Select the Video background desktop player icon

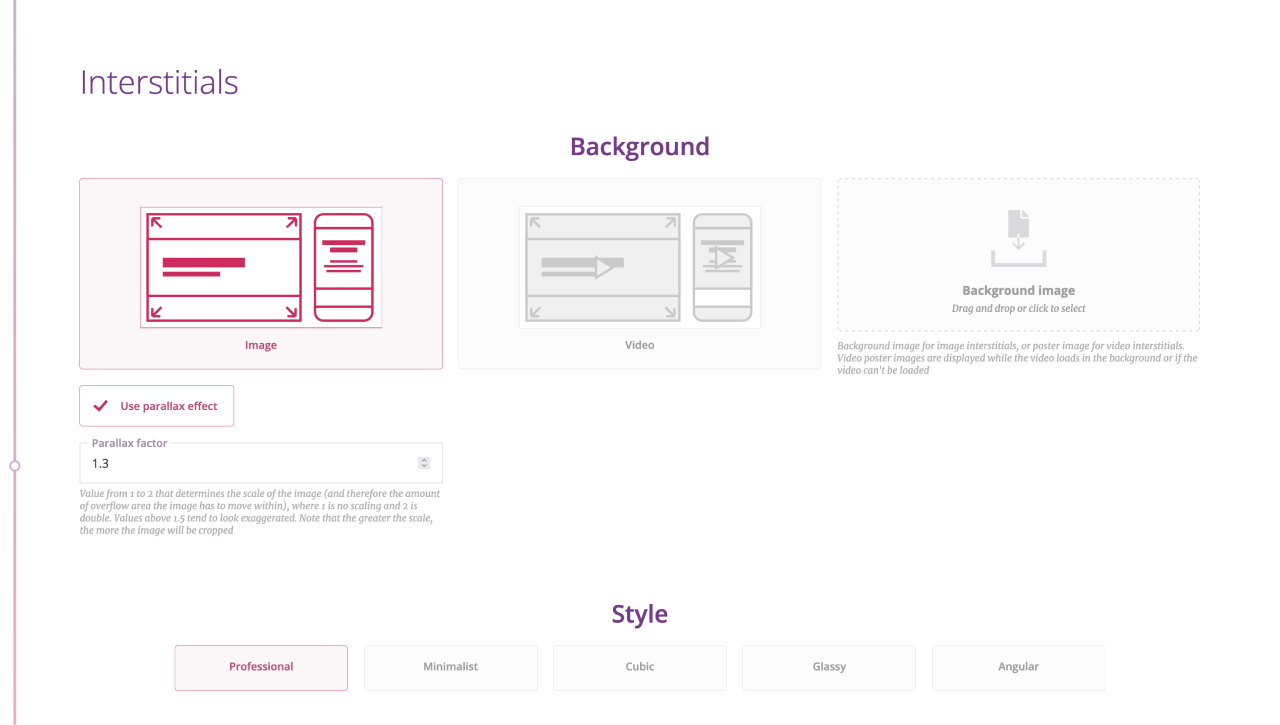coord(603,267)
